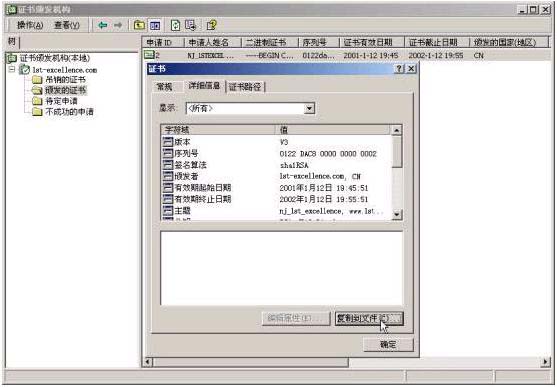Screen dimensions: 557x387
Task: Select the 证书颁发机构(本地) root node icon
Action: click(x=12, y=58)
